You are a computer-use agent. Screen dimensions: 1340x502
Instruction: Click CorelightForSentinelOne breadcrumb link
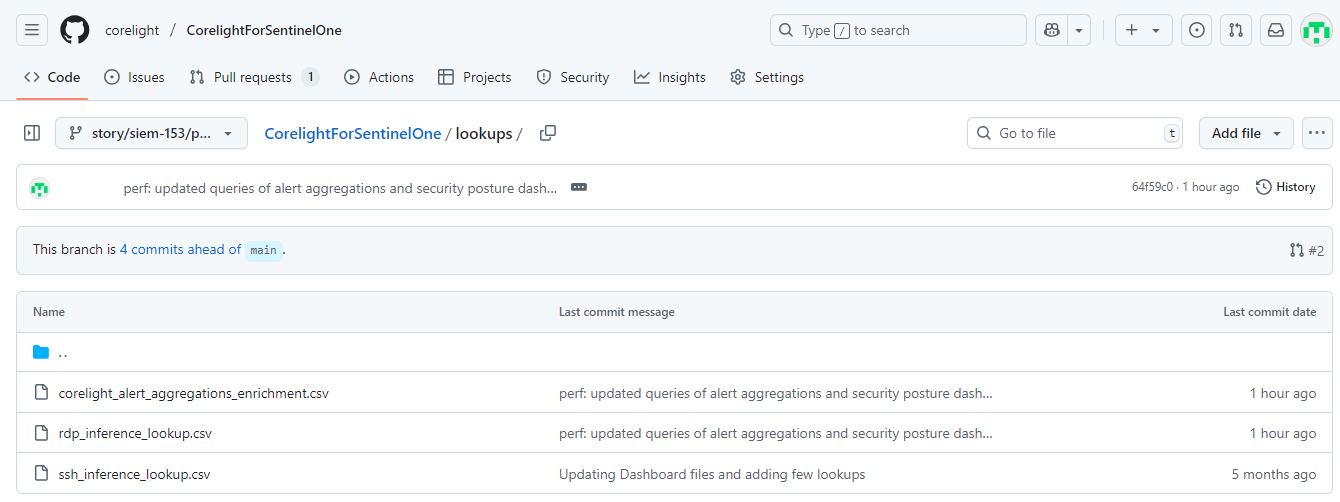[x=353, y=133]
